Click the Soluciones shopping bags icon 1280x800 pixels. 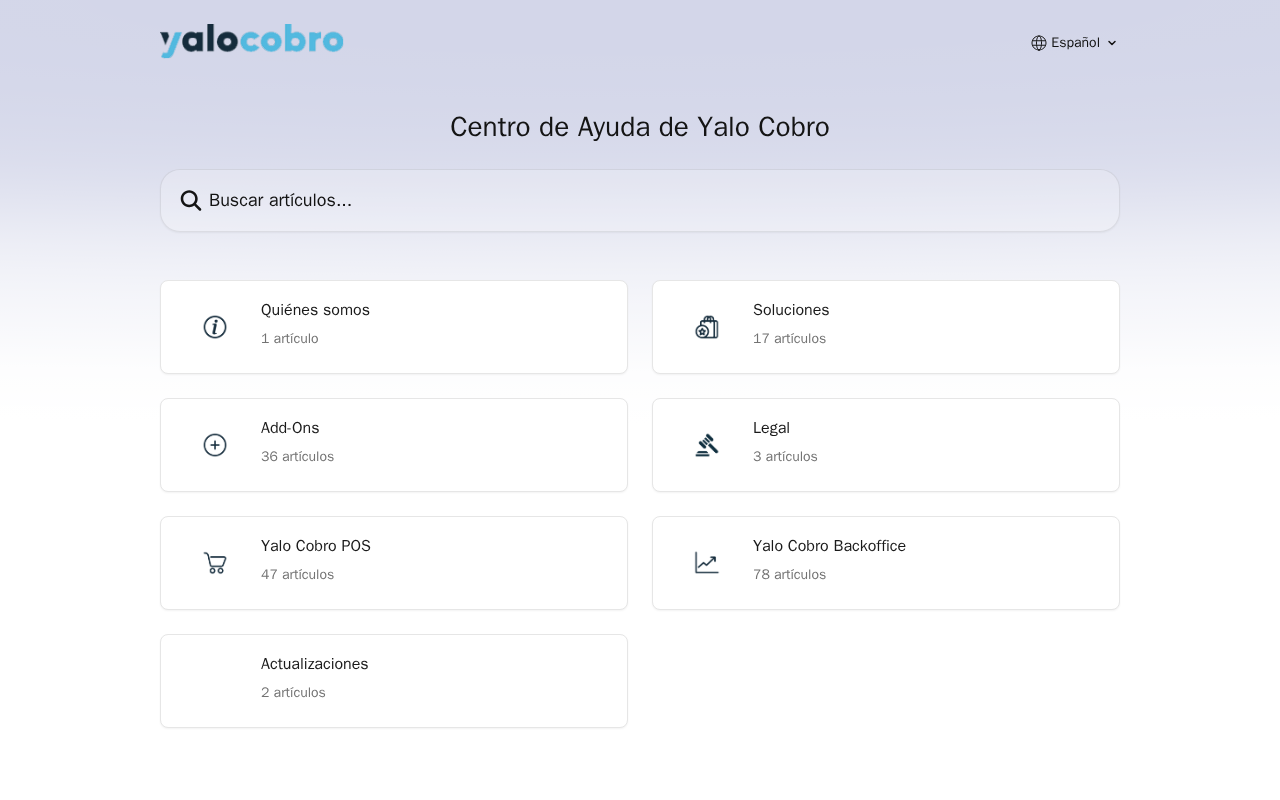707,327
